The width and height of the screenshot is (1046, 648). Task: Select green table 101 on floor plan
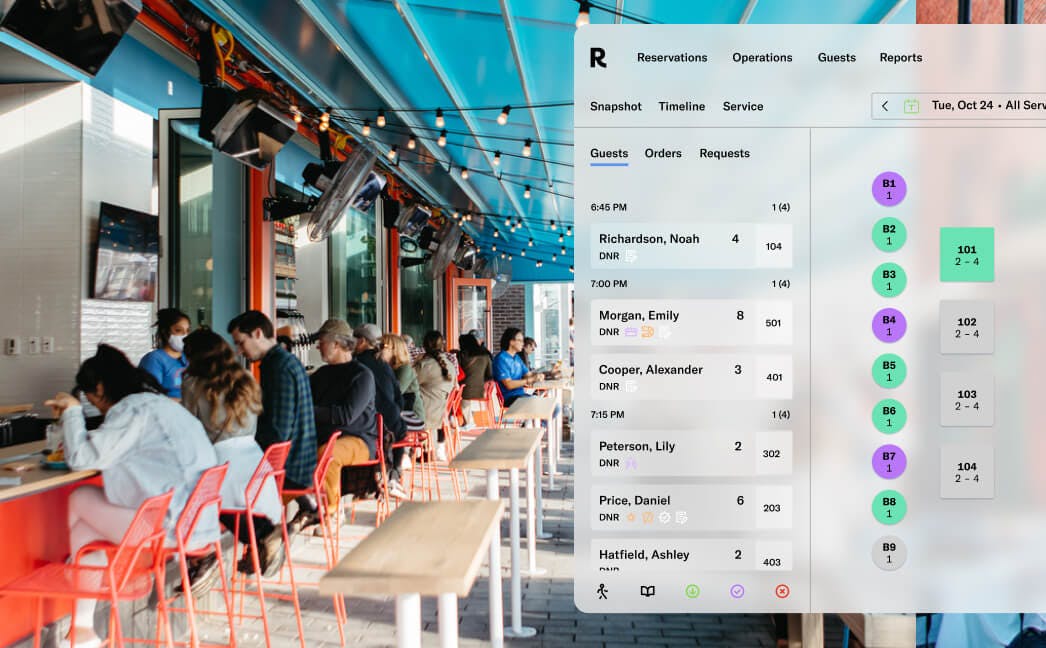[x=967, y=254]
